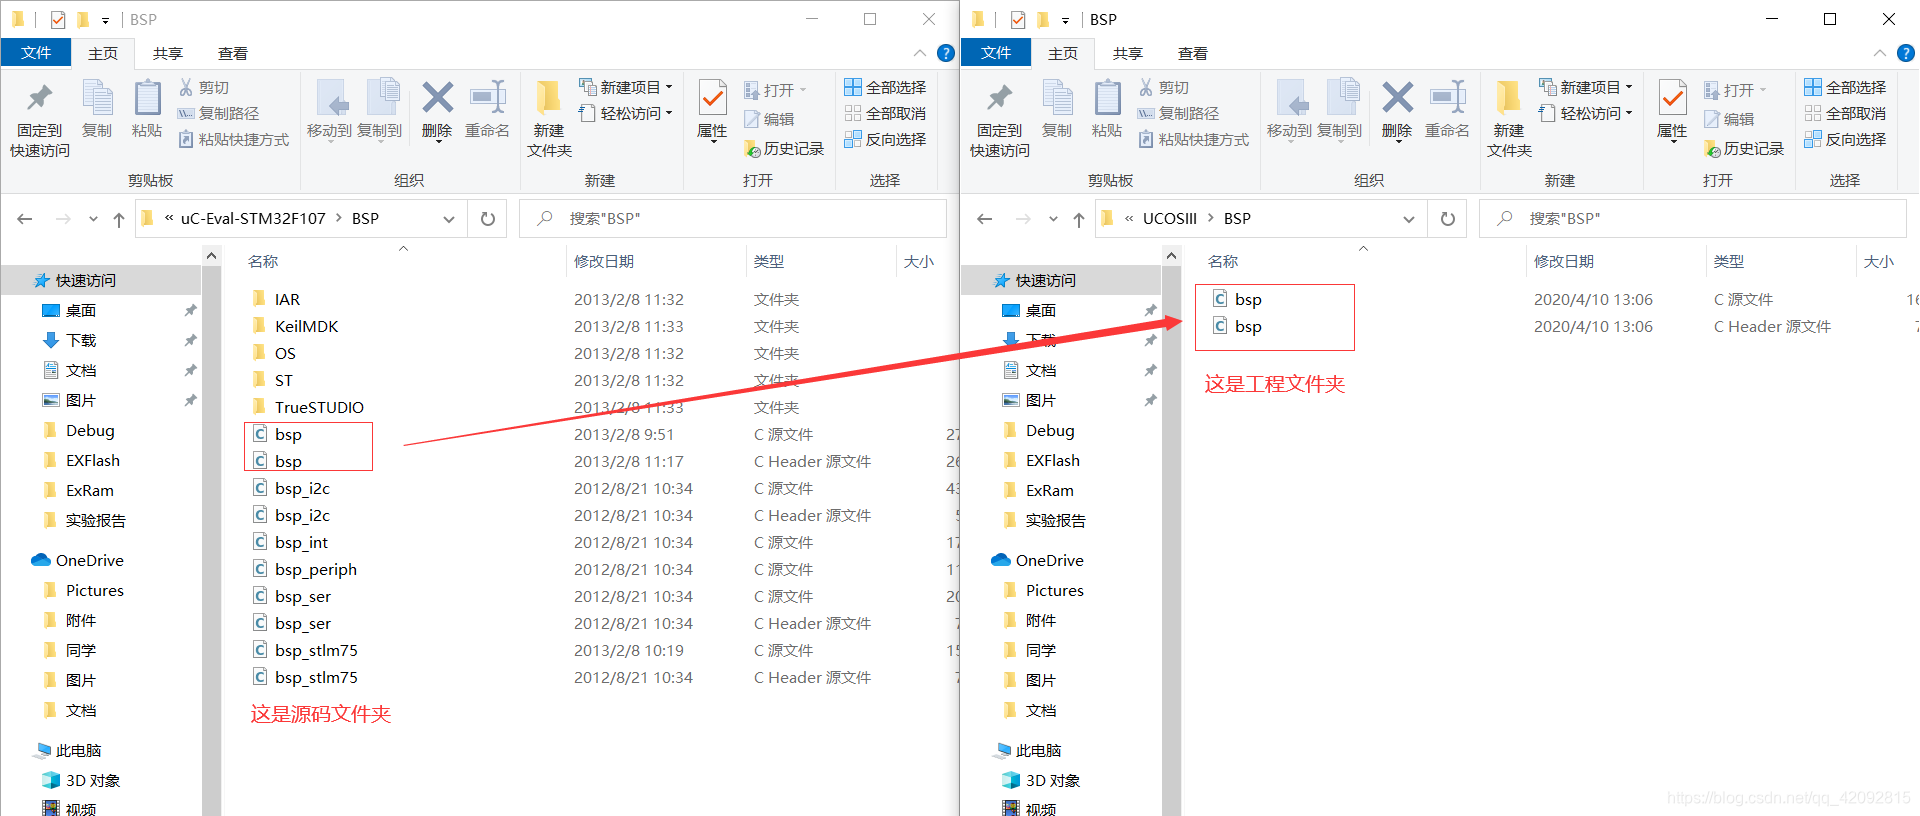Select bsp_stlm75 C source file in left window

tap(316, 651)
